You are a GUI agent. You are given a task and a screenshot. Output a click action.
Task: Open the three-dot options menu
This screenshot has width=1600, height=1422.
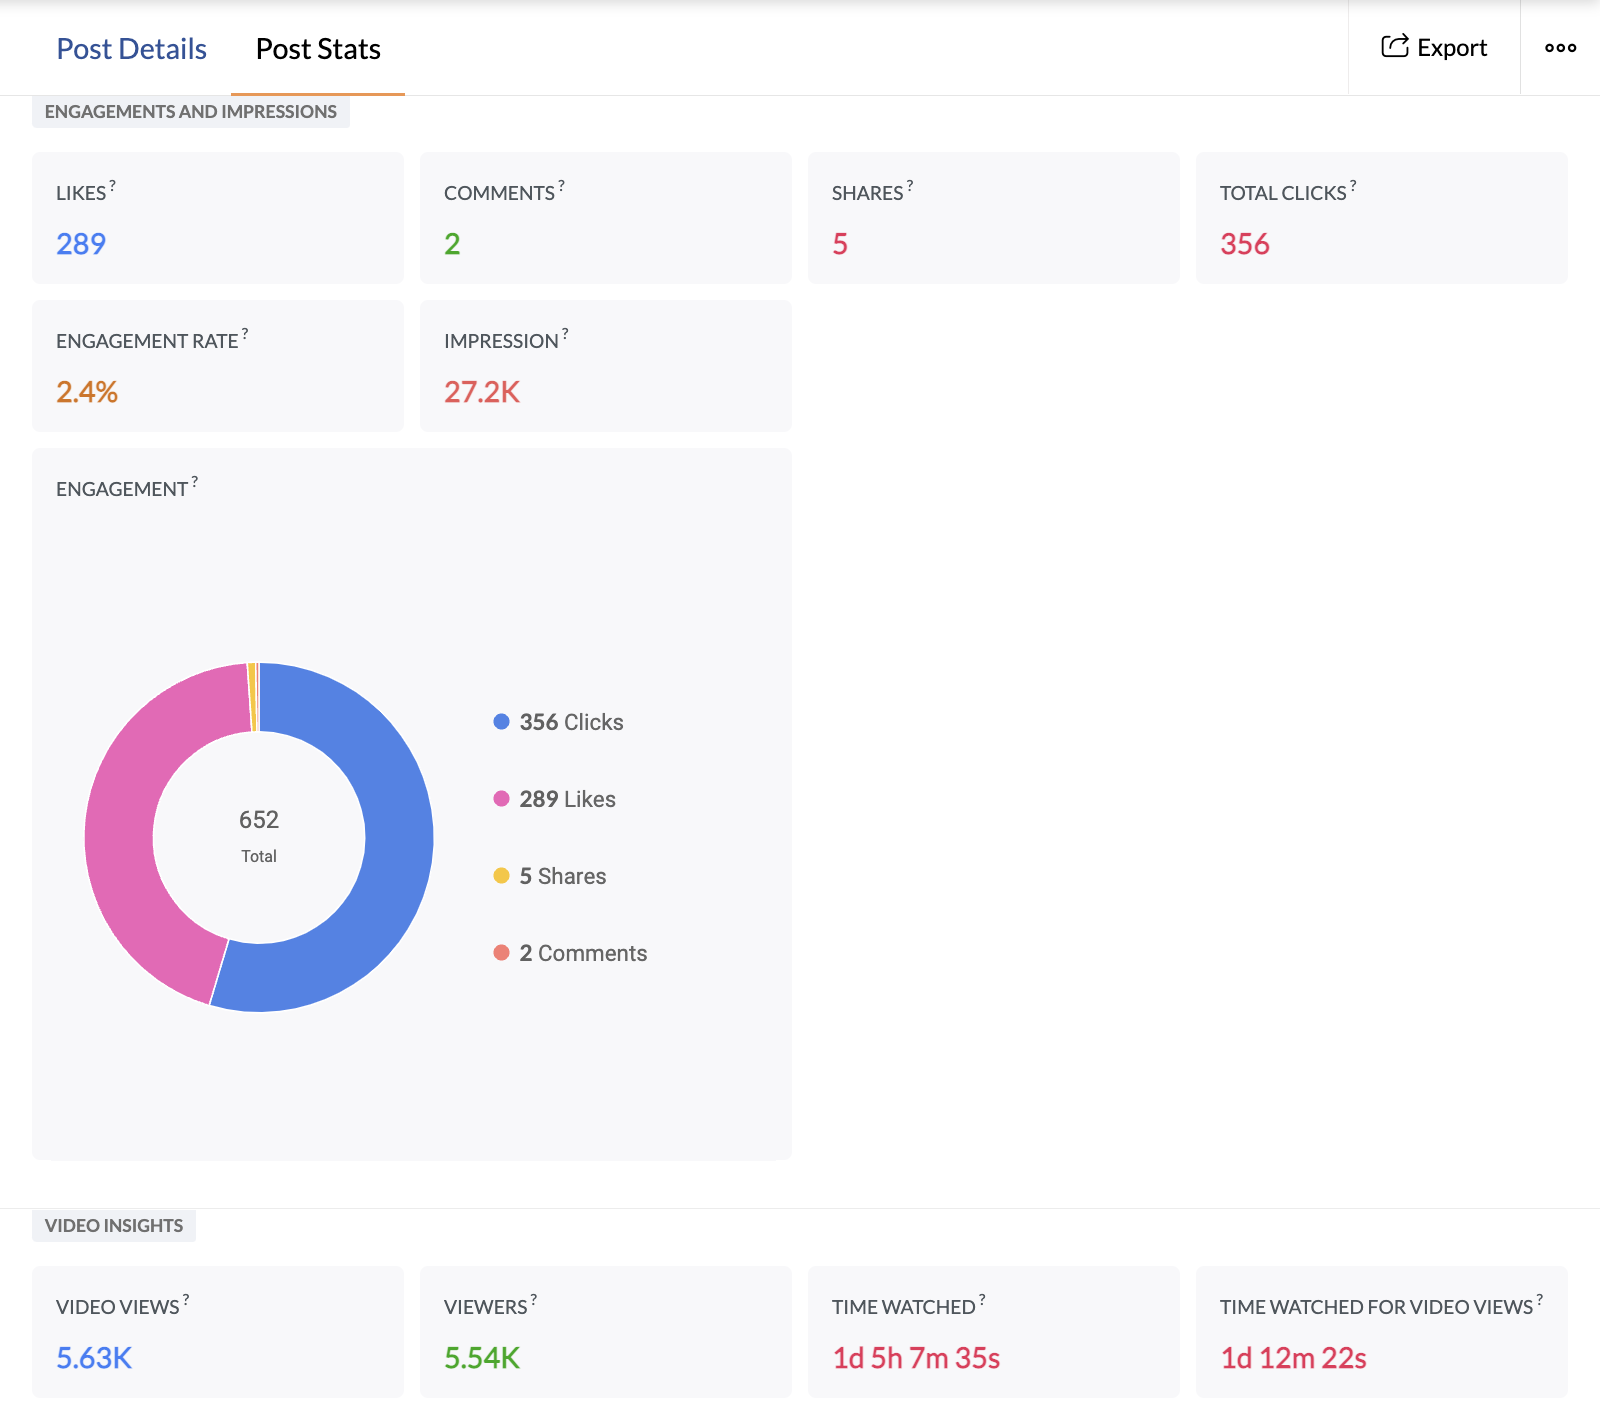[1560, 47]
